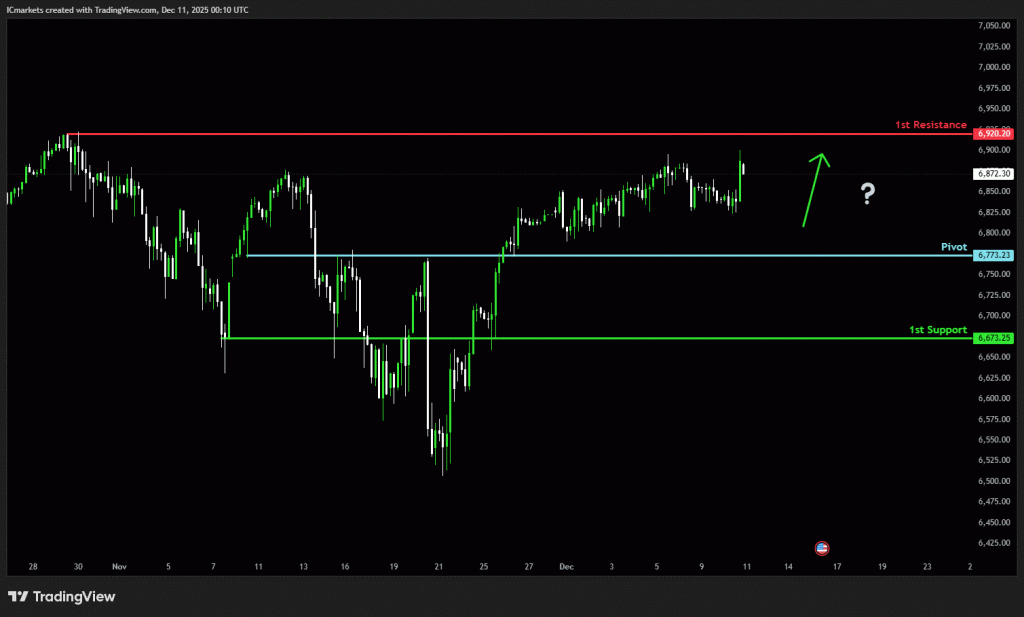Select the red resistance horizontal line
The width and height of the screenshot is (1024, 617).
(500, 134)
